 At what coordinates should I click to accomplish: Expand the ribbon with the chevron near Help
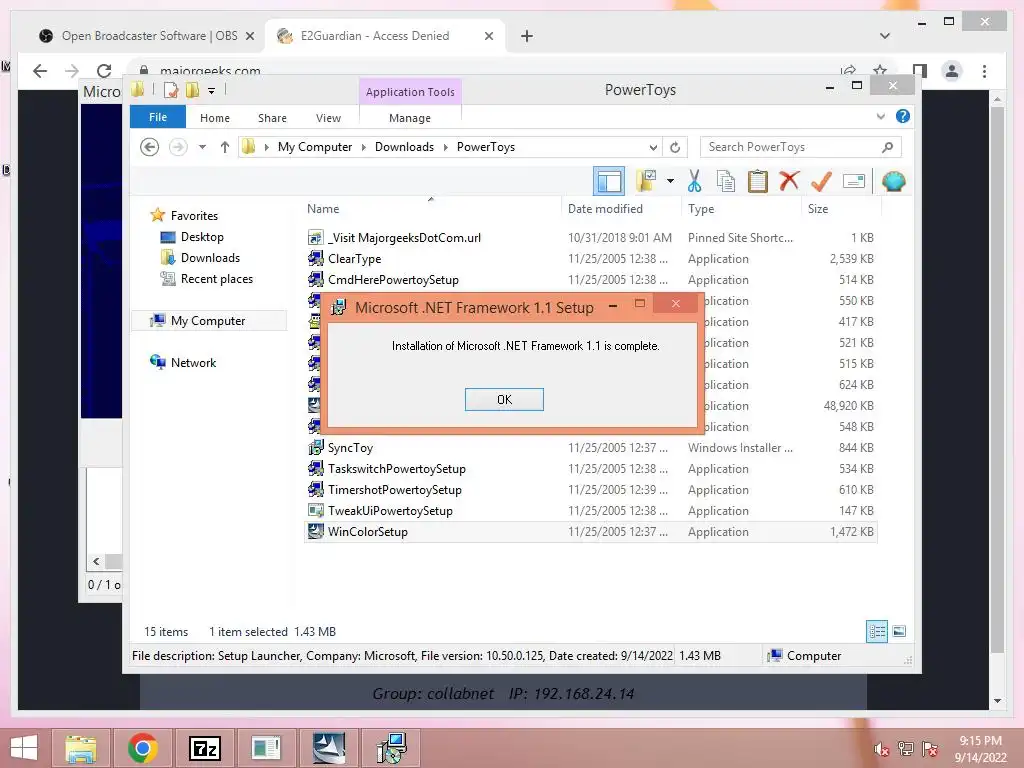(x=880, y=116)
